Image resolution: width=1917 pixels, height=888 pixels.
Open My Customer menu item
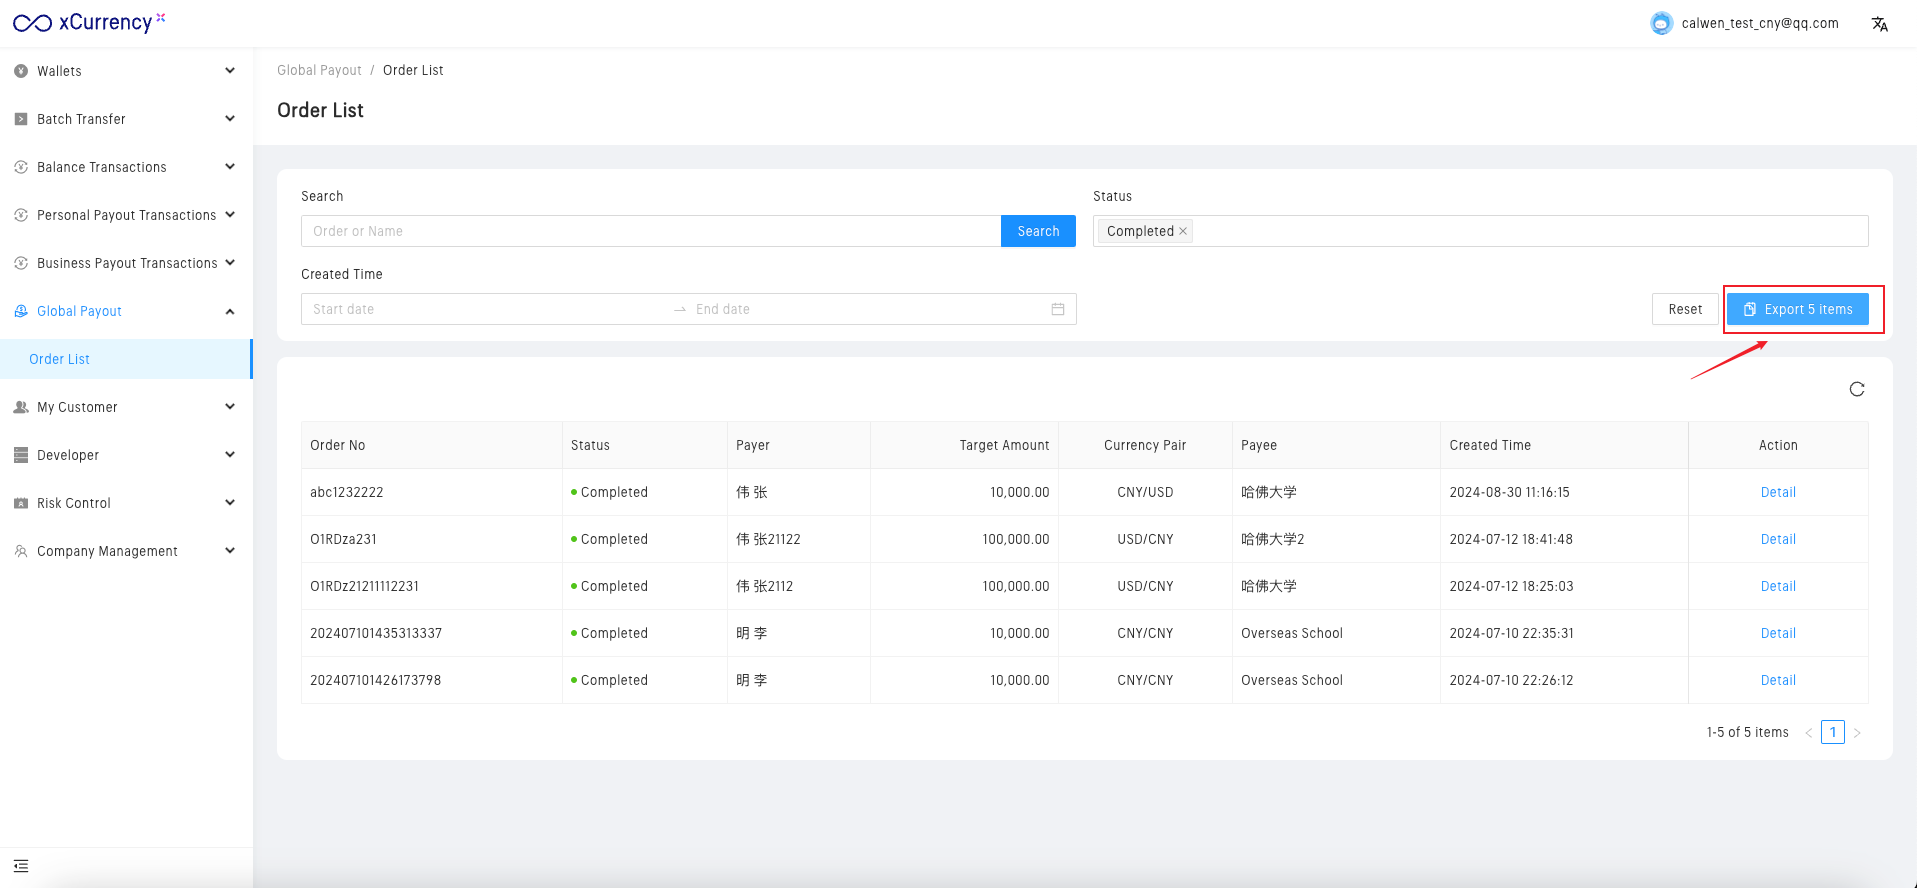point(125,407)
